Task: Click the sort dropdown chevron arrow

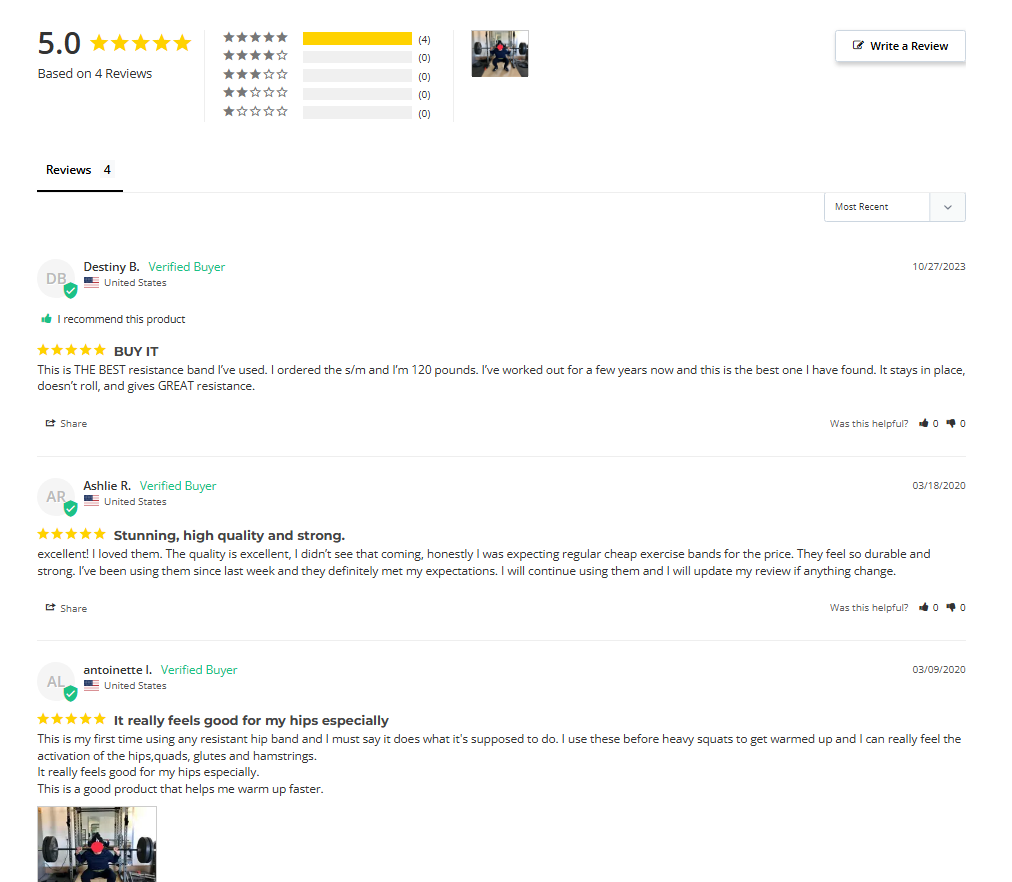Action: 947,207
